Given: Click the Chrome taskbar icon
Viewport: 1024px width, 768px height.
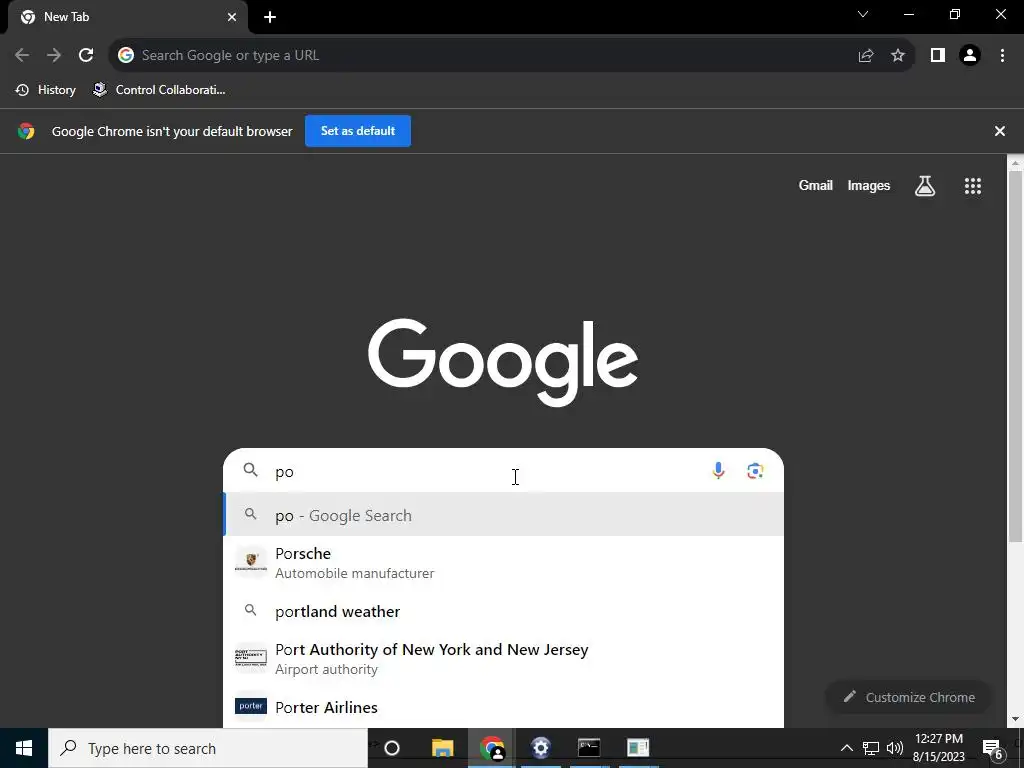Looking at the screenshot, I should (x=492, y=748).
